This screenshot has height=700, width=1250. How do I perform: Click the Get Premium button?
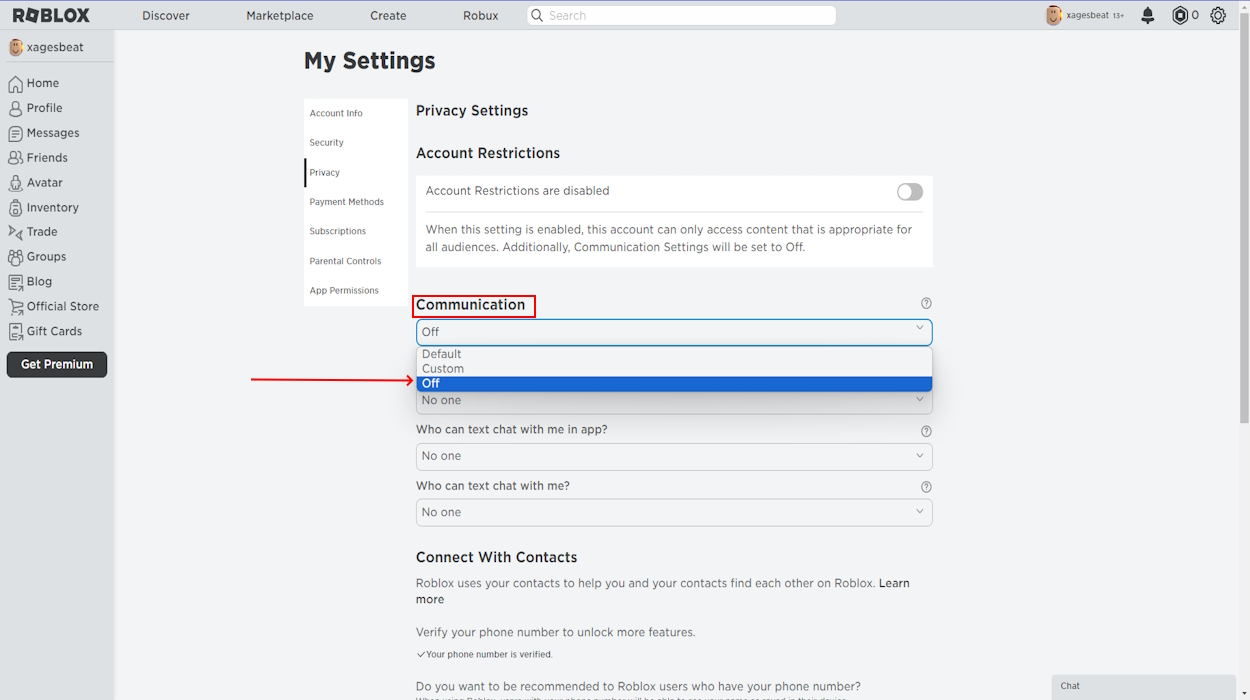[x=56, y=364]
